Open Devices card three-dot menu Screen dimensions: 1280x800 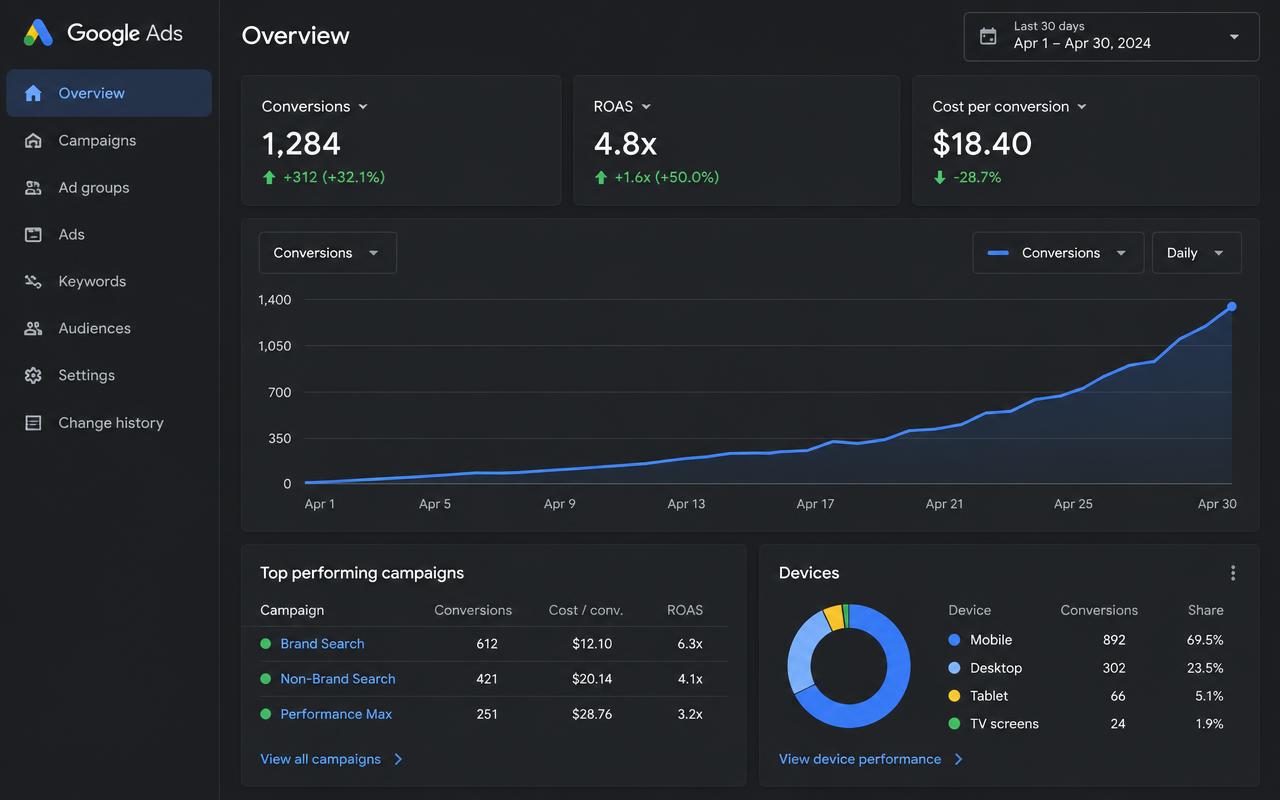(x=1233, y=573)
